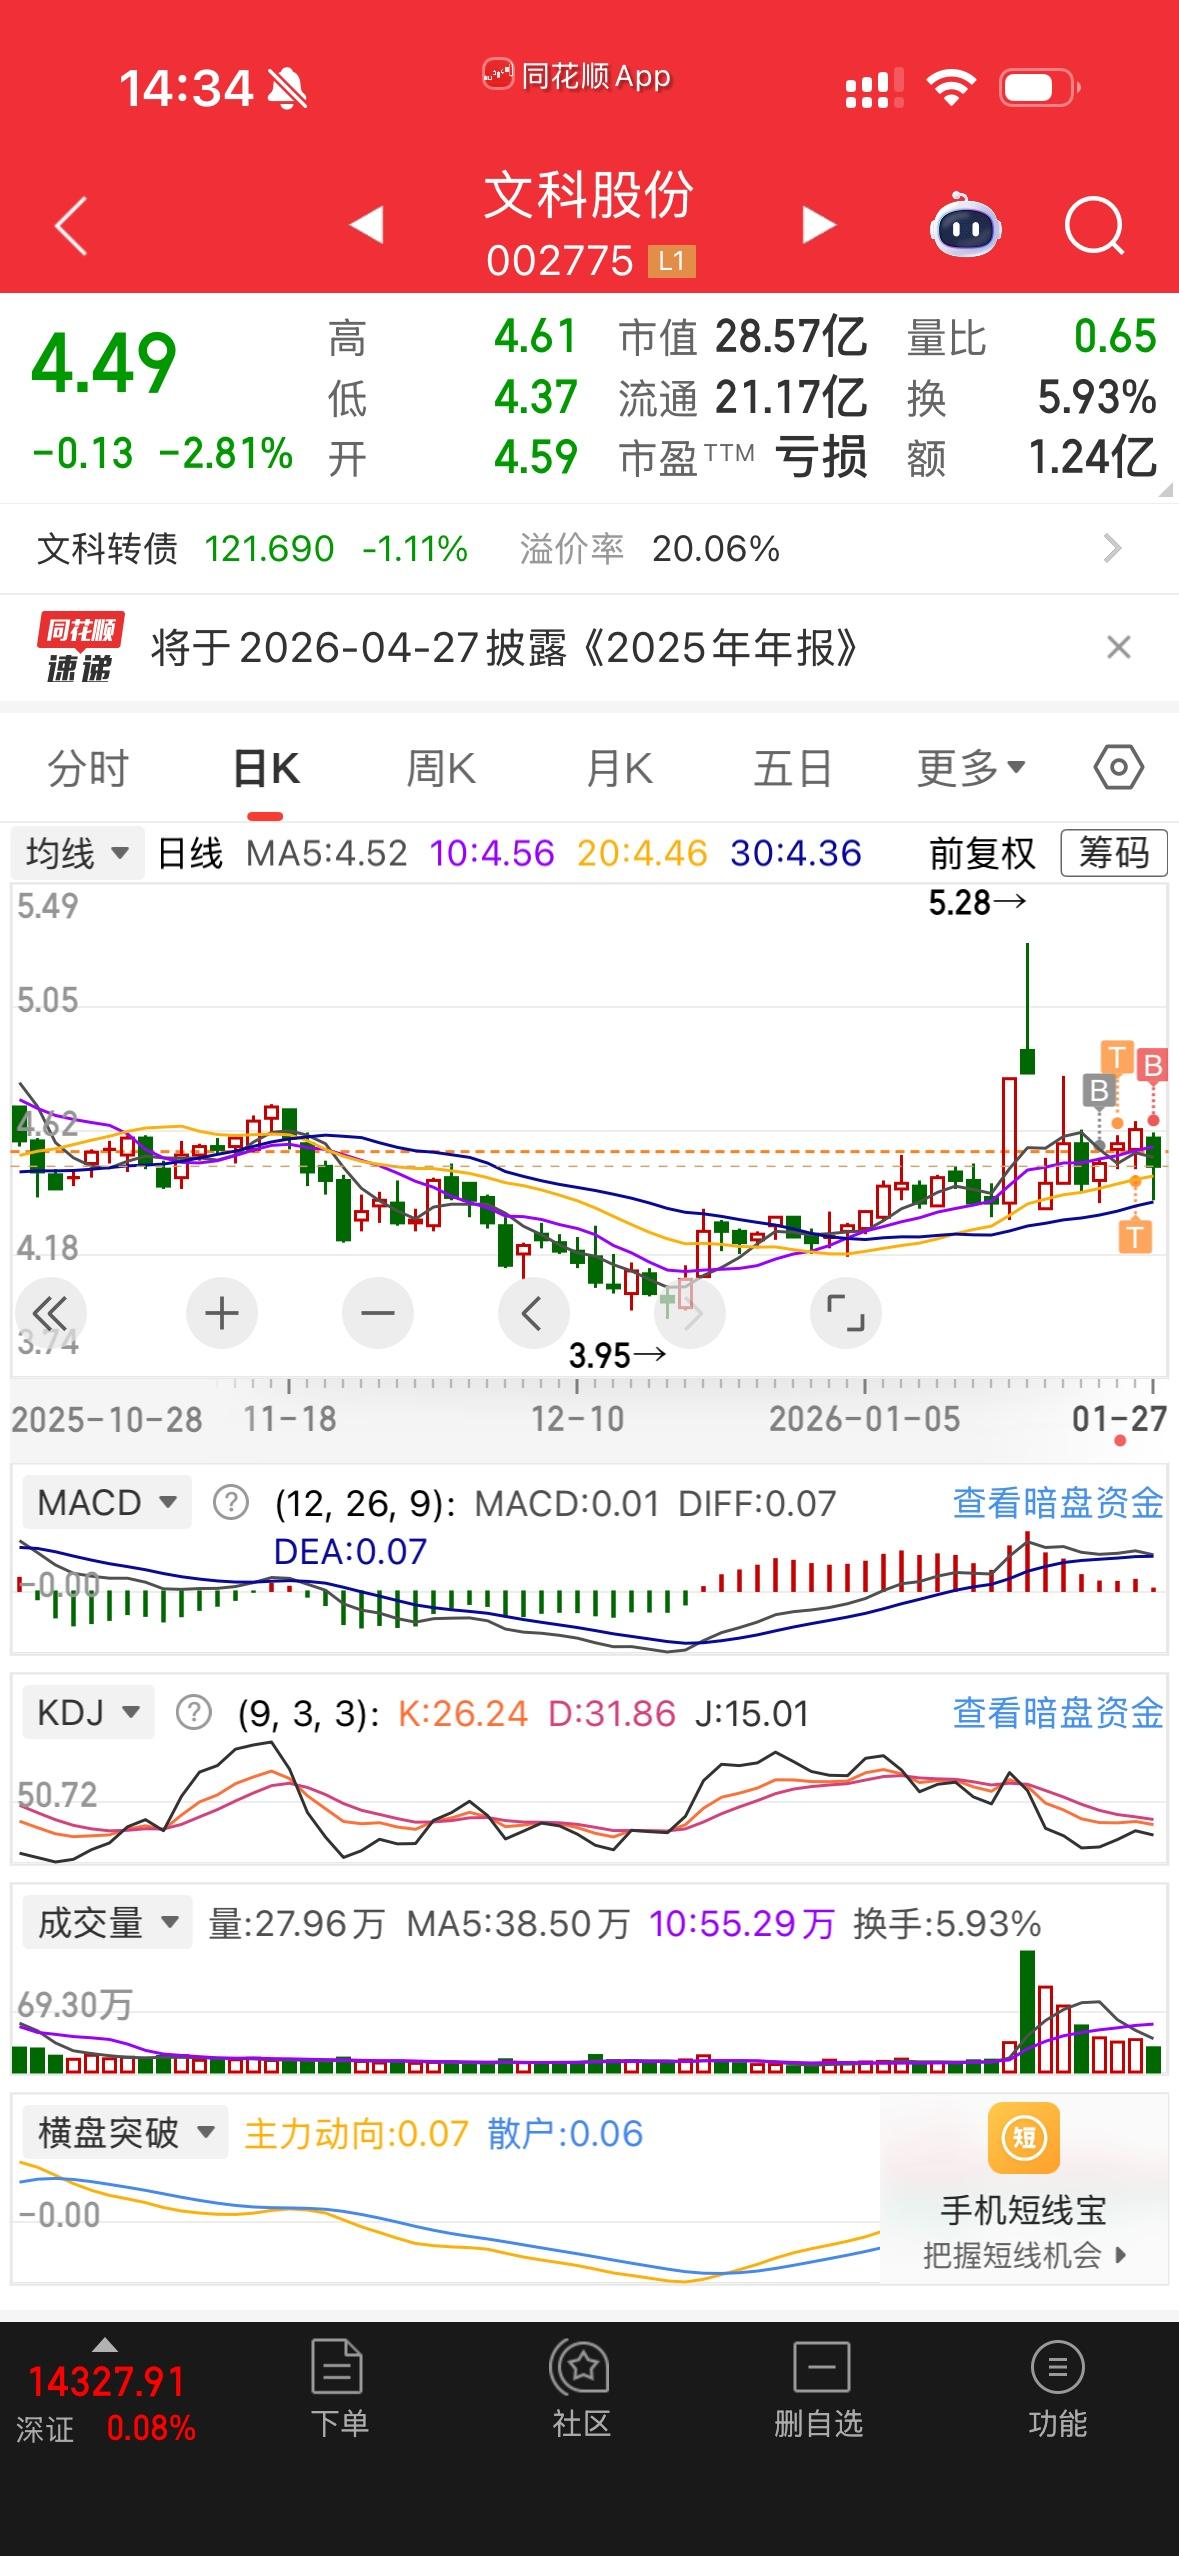Tap red B marker on latest candle
This screenshot has height=2556, width=1179.
click(x=1153, y=1066)
